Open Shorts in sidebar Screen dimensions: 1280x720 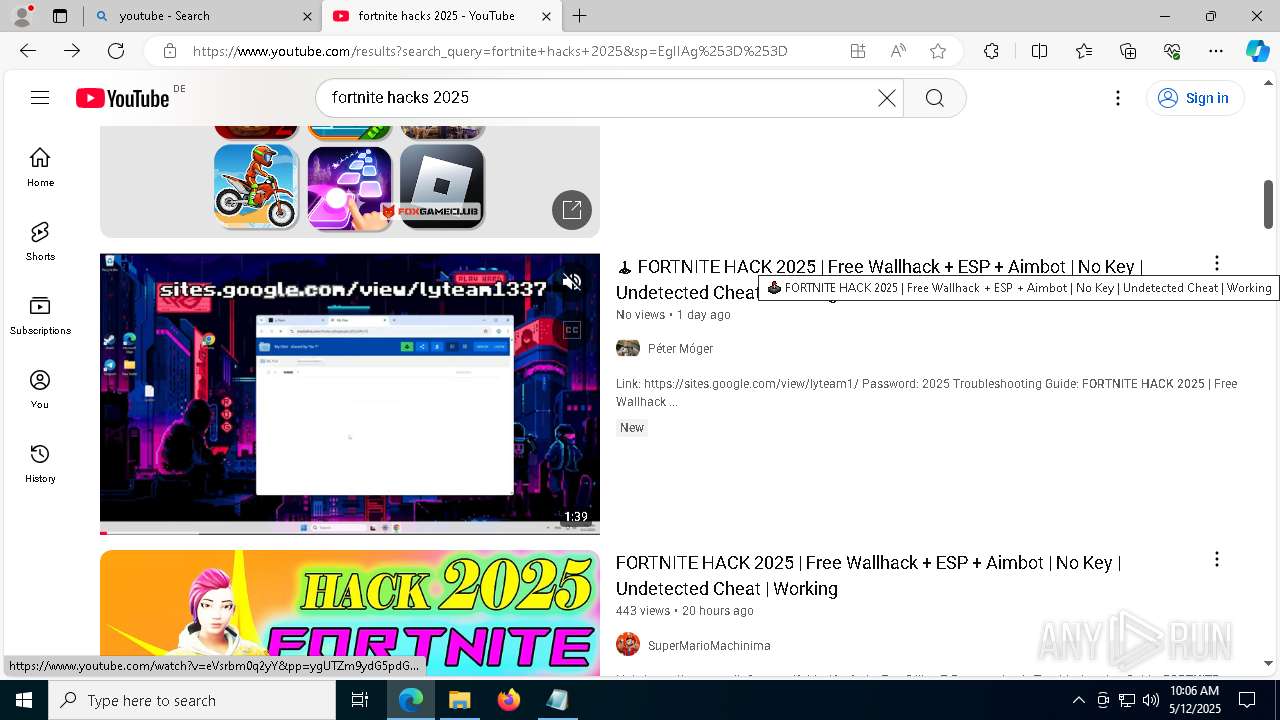tap(40, 241)
